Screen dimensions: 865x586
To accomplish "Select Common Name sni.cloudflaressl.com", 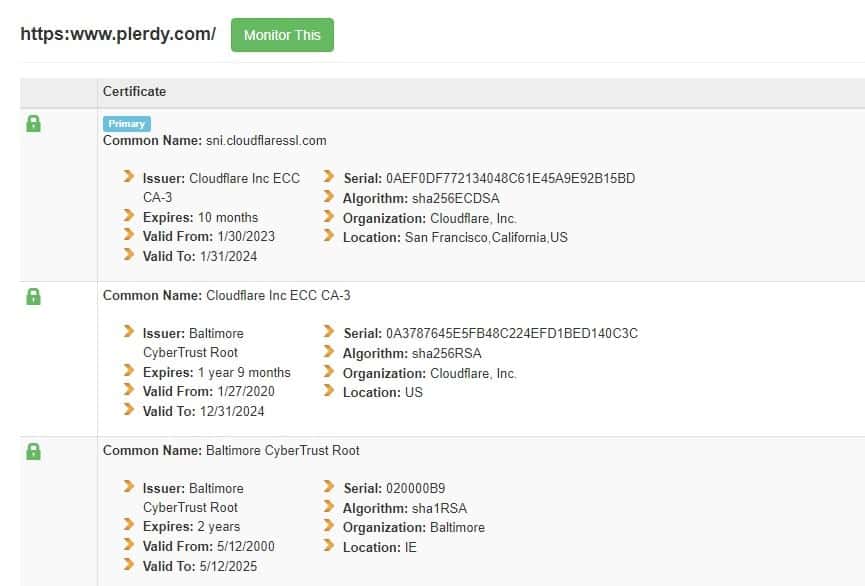I will pos(215,141).
